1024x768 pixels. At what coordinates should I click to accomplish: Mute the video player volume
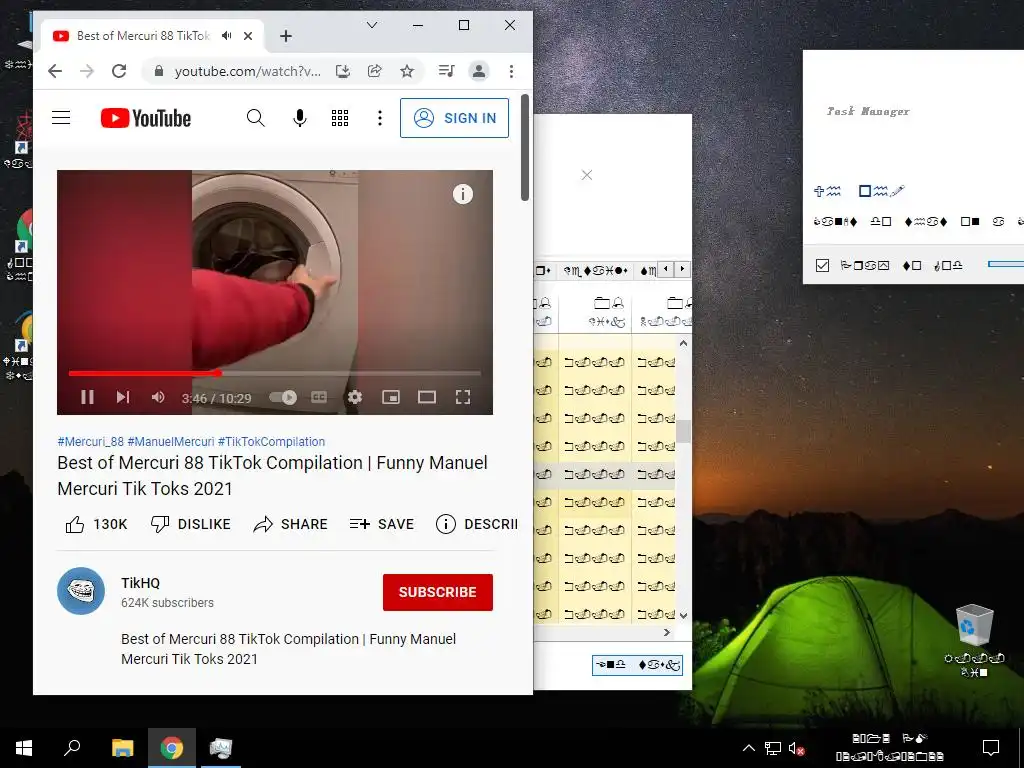coord(158,397)
